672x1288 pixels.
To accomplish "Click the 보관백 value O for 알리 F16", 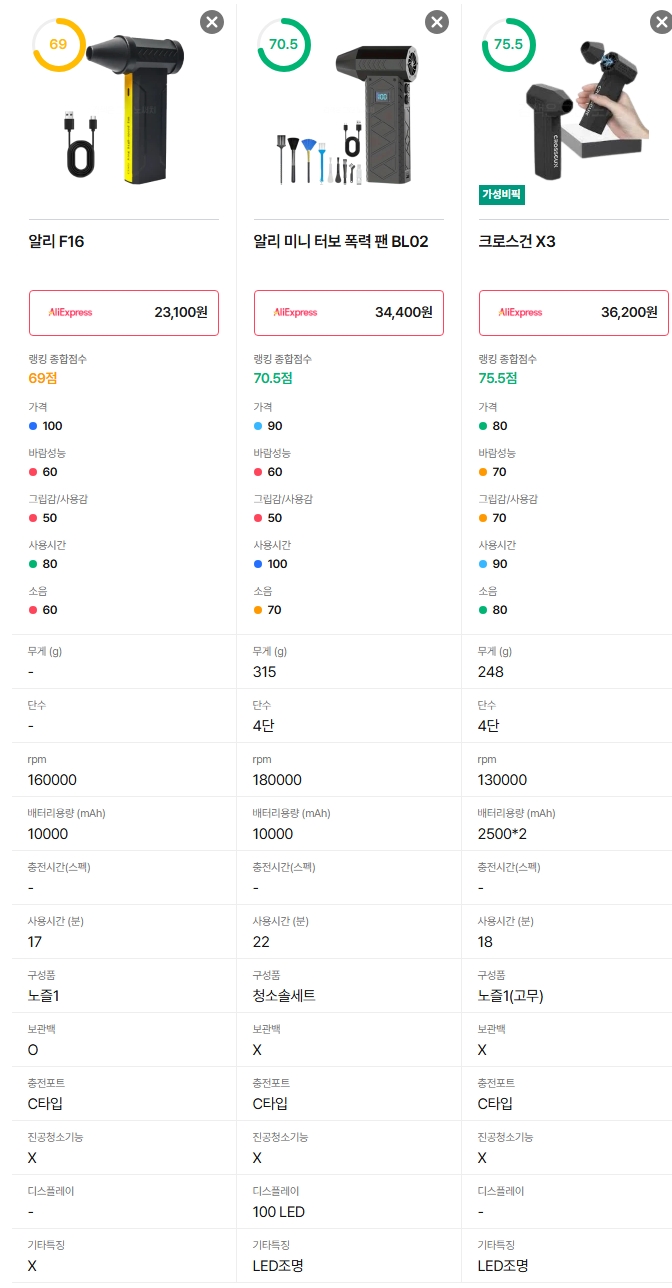I will click(33, 1050).
